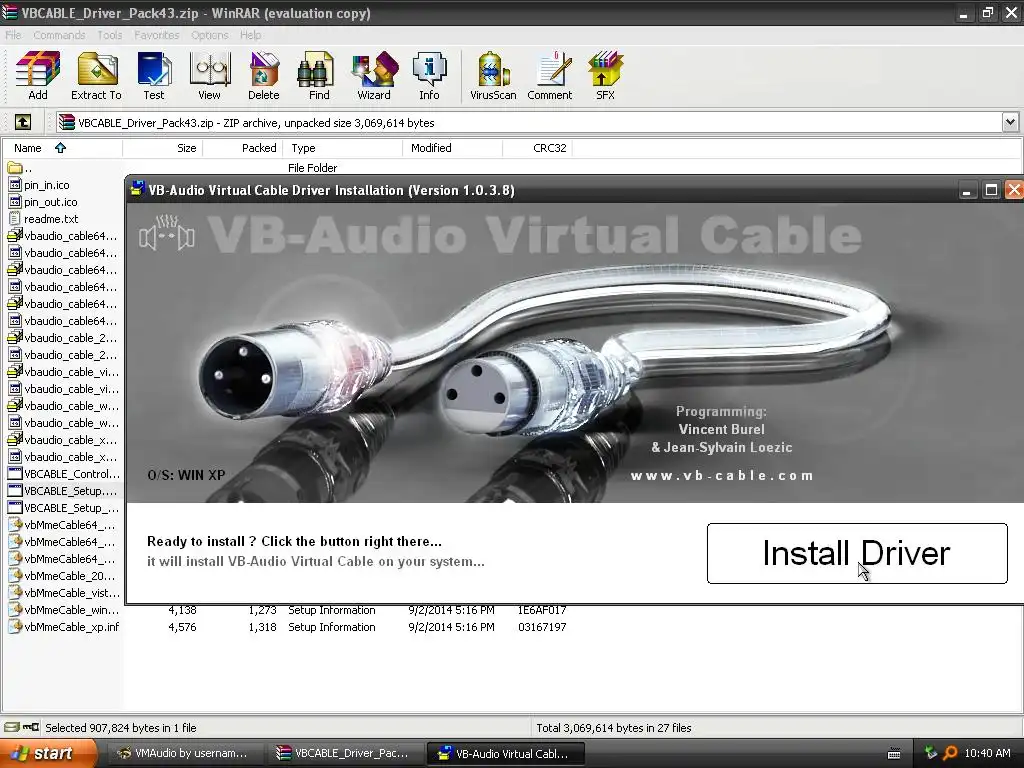Go up one folder level icon
The image size is (1024, 768).
coord(23,122)
